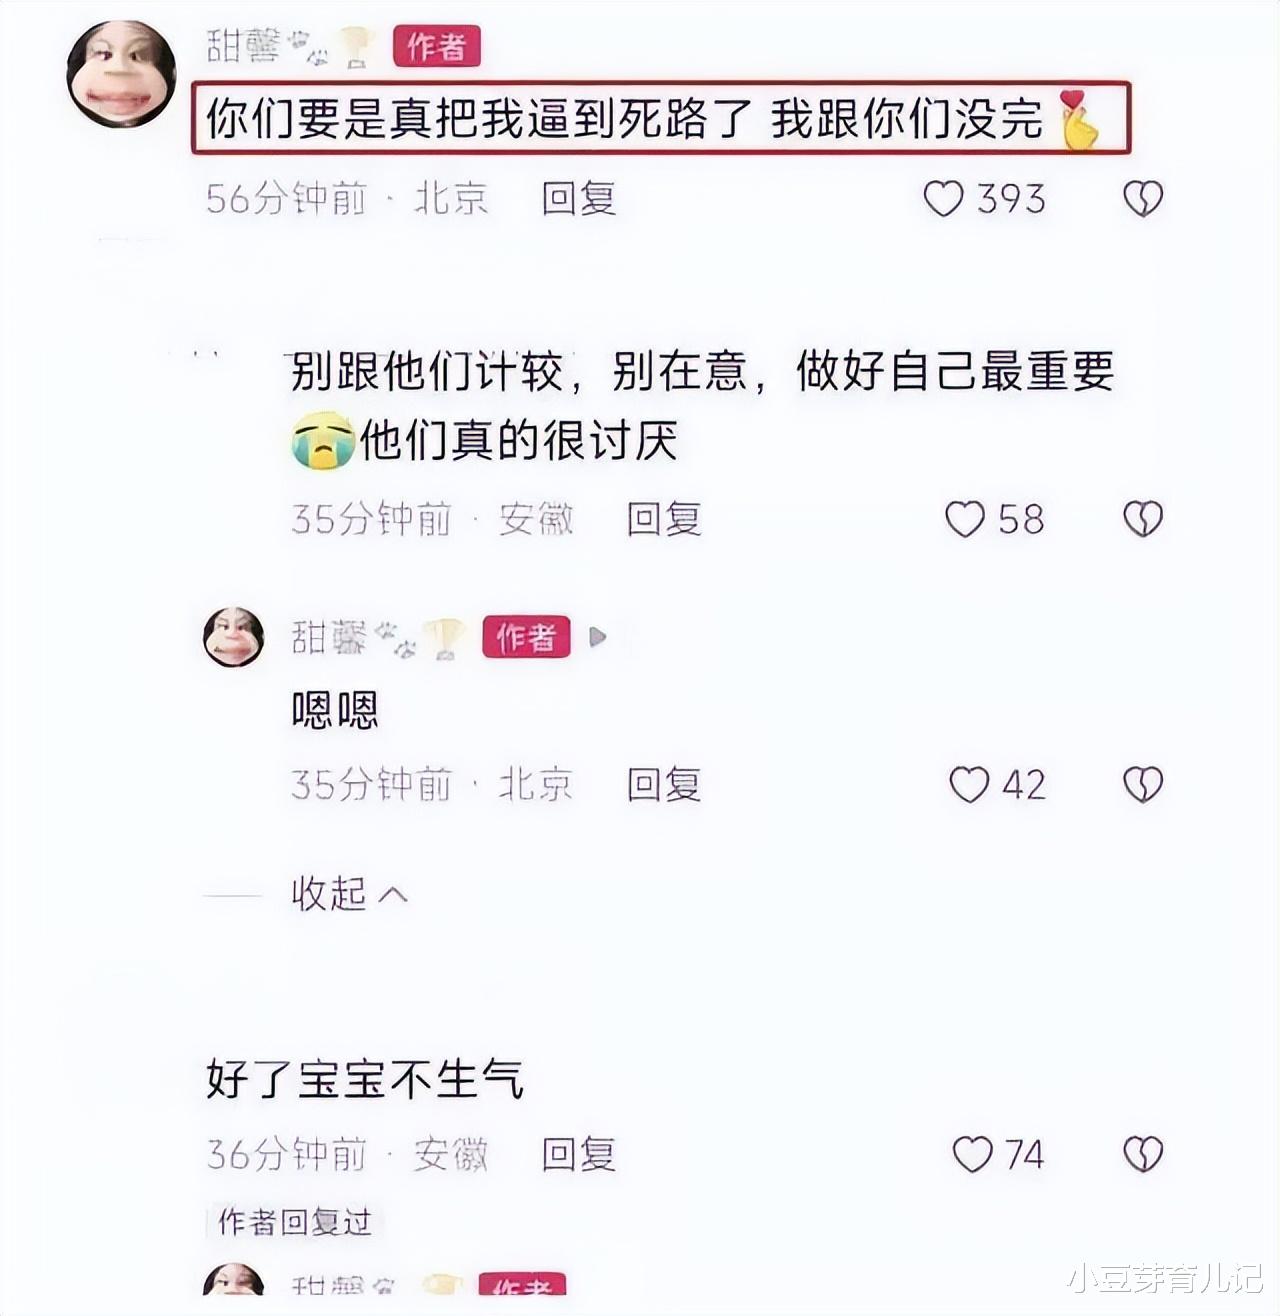Tap broken-heart icon beside 58 likes
The height and width of the screenshot is (1316, 1280).
pyautogui.click(x=1142, y=519)
